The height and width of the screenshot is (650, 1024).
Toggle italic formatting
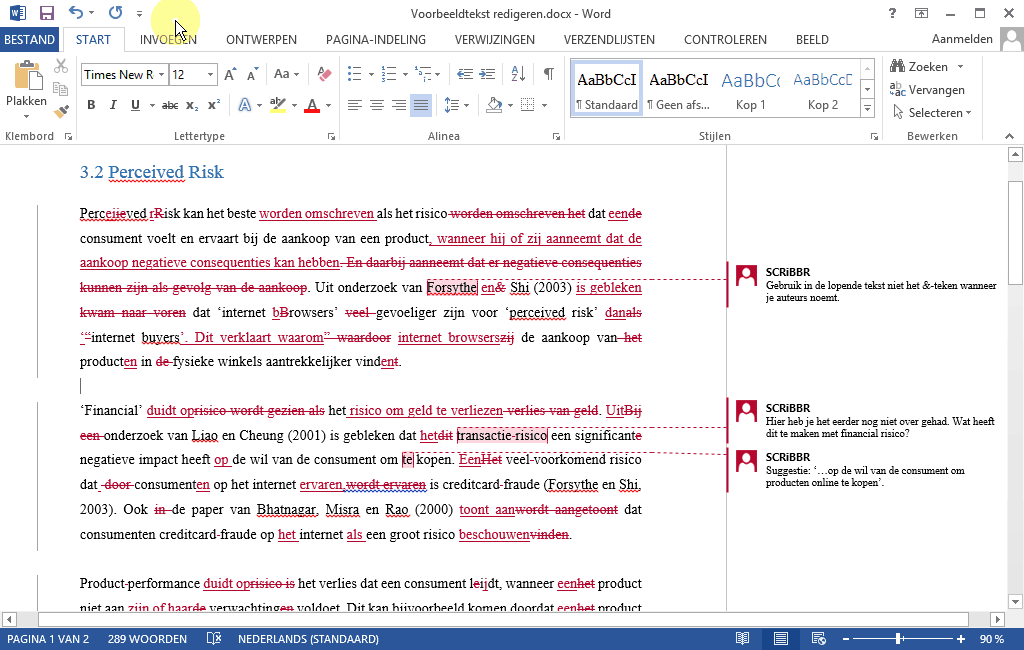pyautogui.click(x=113, y=105)
